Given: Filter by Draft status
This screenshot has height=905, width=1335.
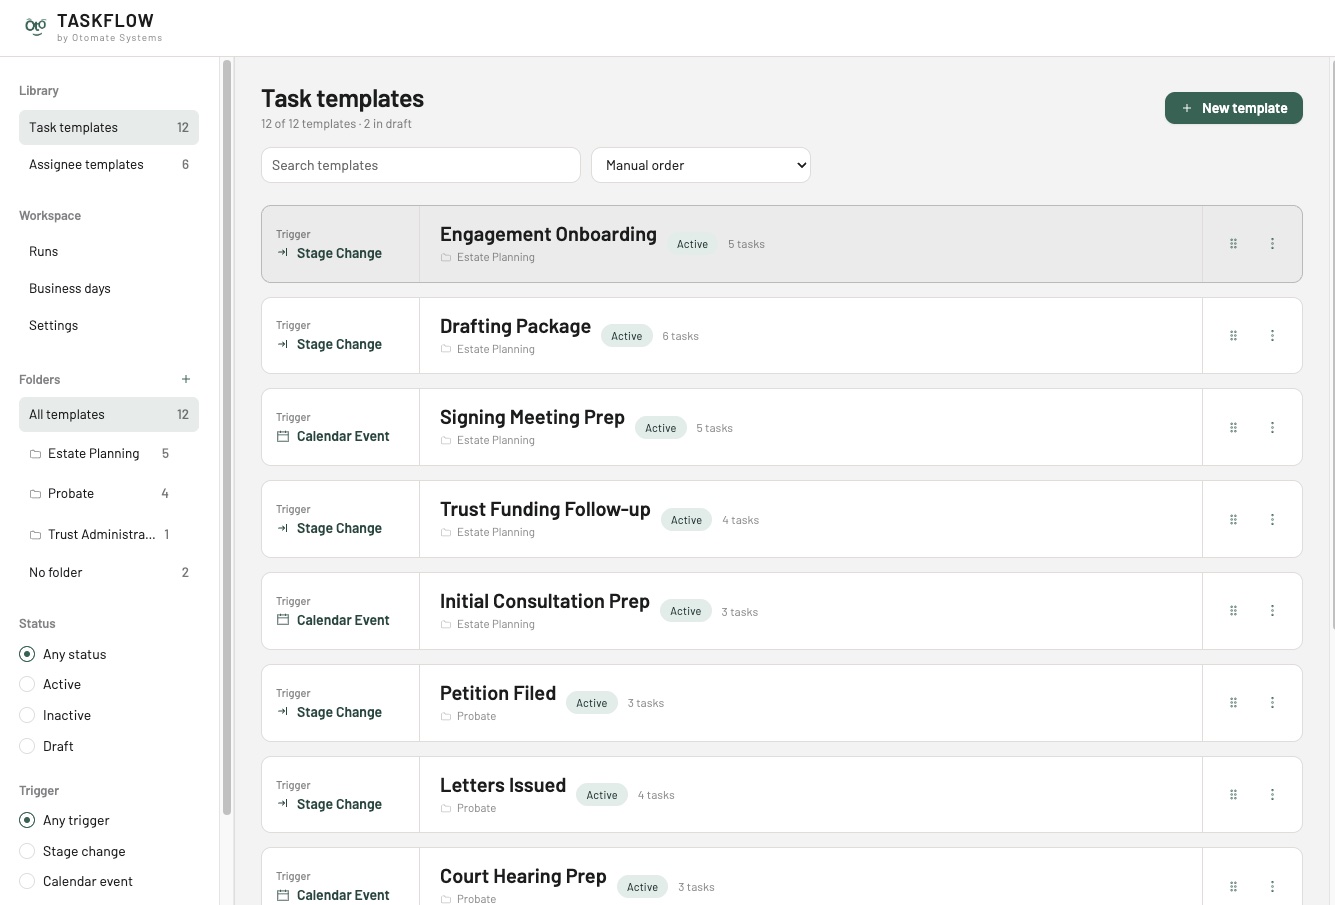Looking at the screenshot, I should [27, 746].
